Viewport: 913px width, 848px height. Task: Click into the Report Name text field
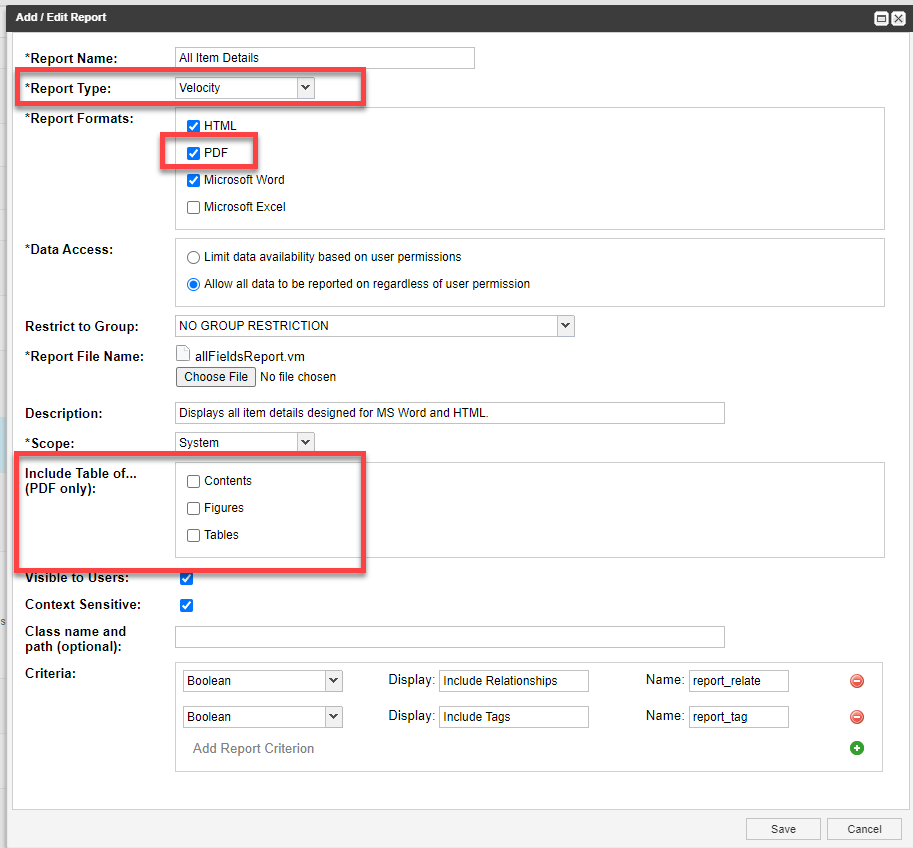tap(325, 58)
